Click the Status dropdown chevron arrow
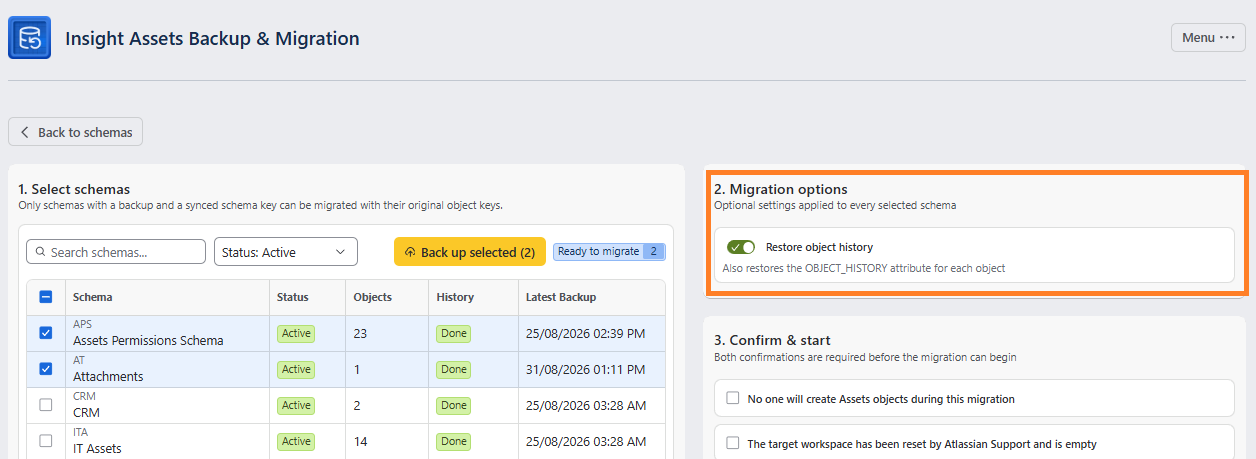The height and width of the screenshot is (459, 1256). [x=340, y=252]
